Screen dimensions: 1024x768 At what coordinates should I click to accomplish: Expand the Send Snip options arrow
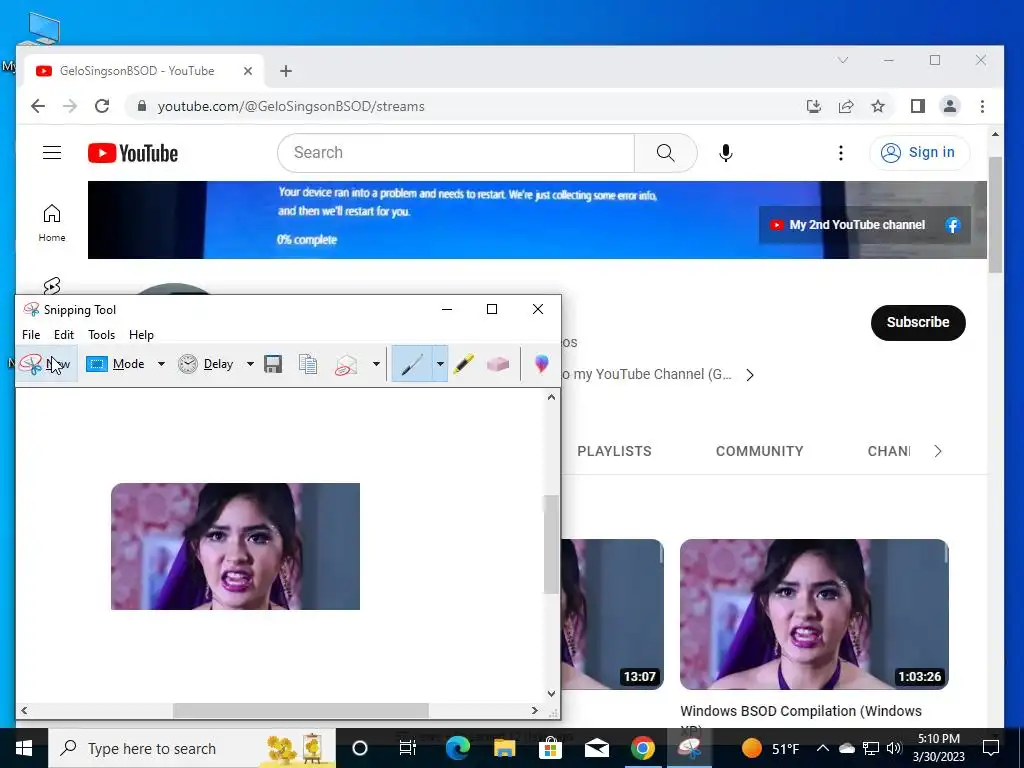pos(376,364)
